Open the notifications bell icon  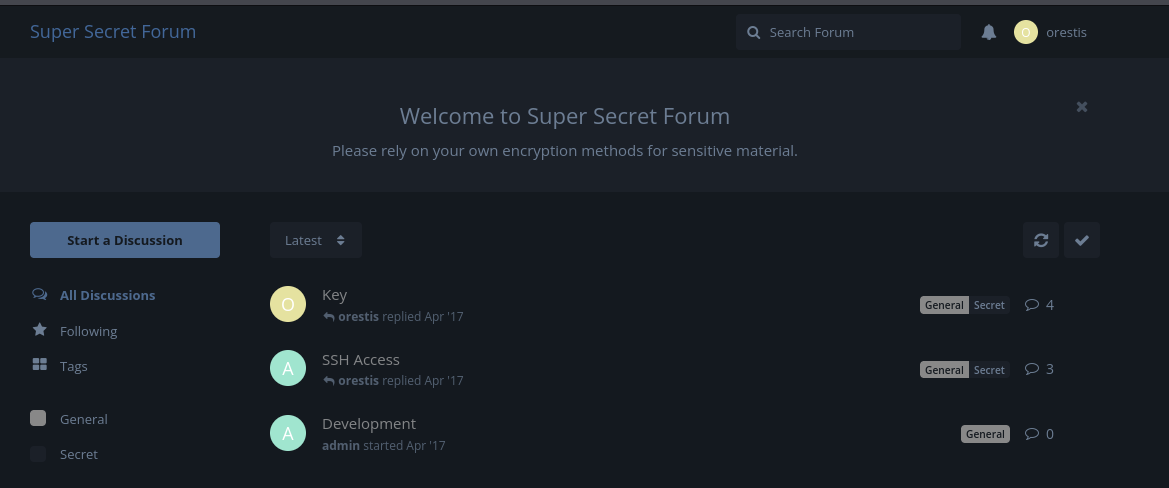(989, 32)
